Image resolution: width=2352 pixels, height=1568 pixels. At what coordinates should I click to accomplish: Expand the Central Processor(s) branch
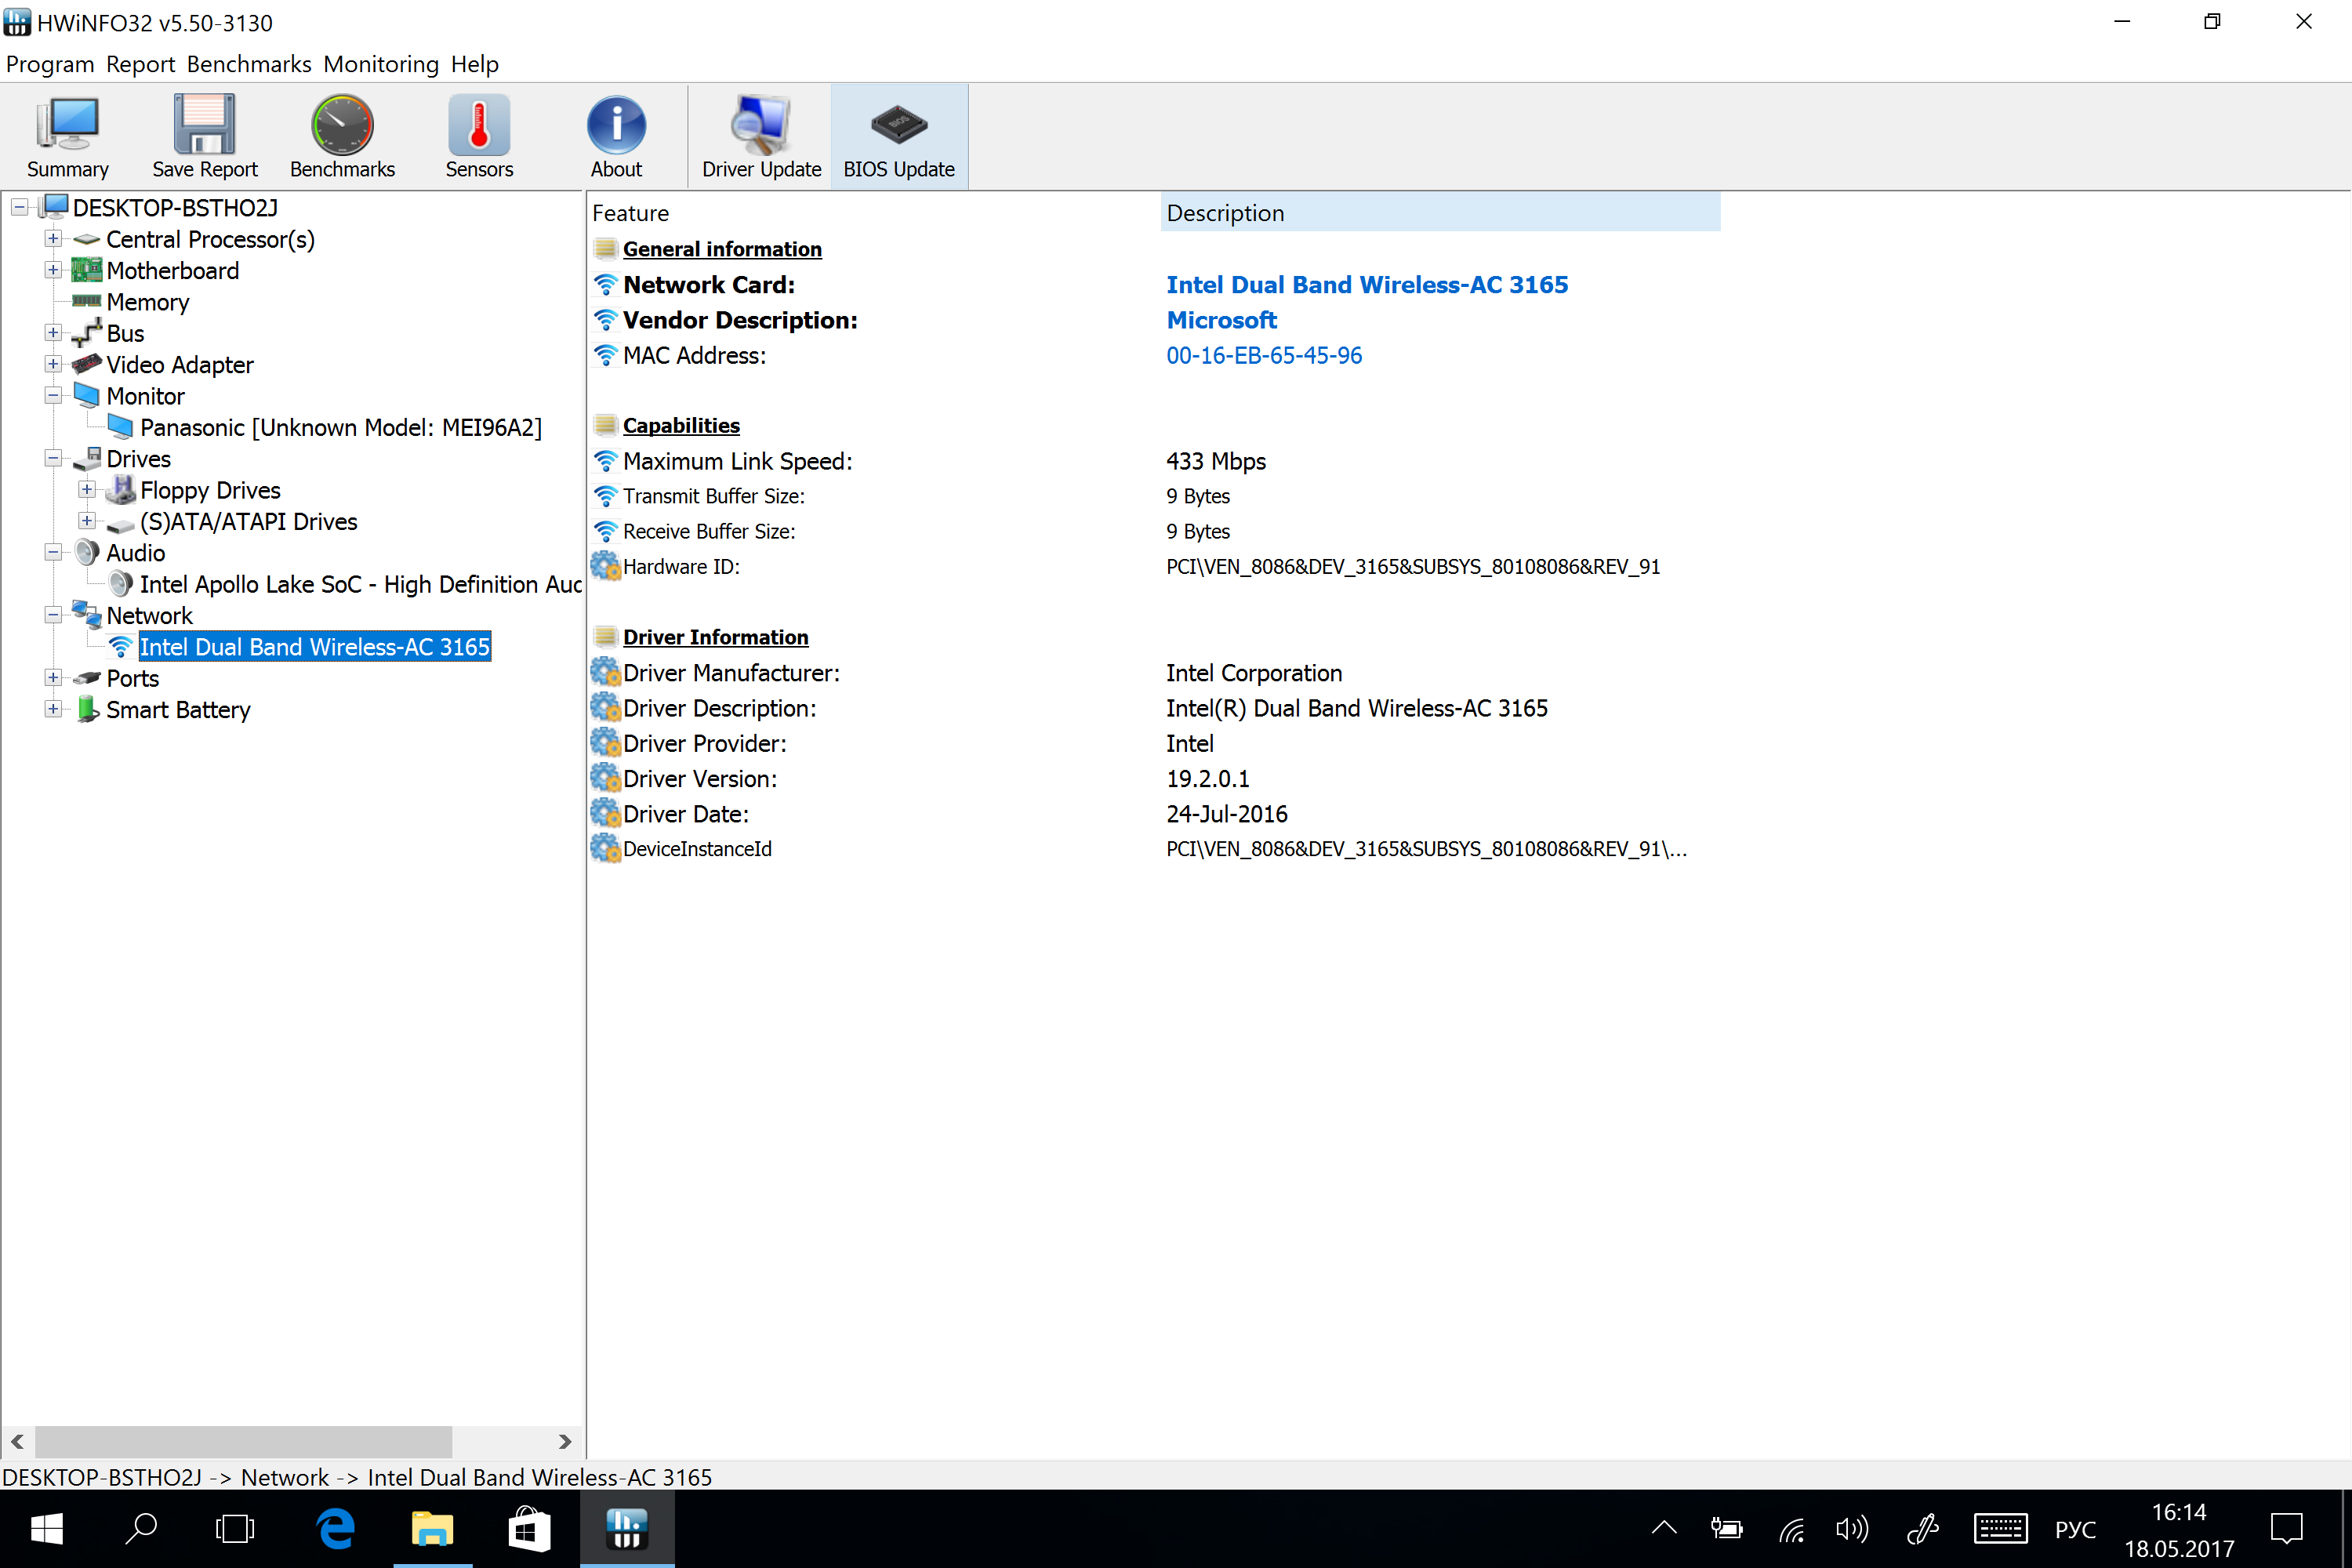click(x=53, y=239)
